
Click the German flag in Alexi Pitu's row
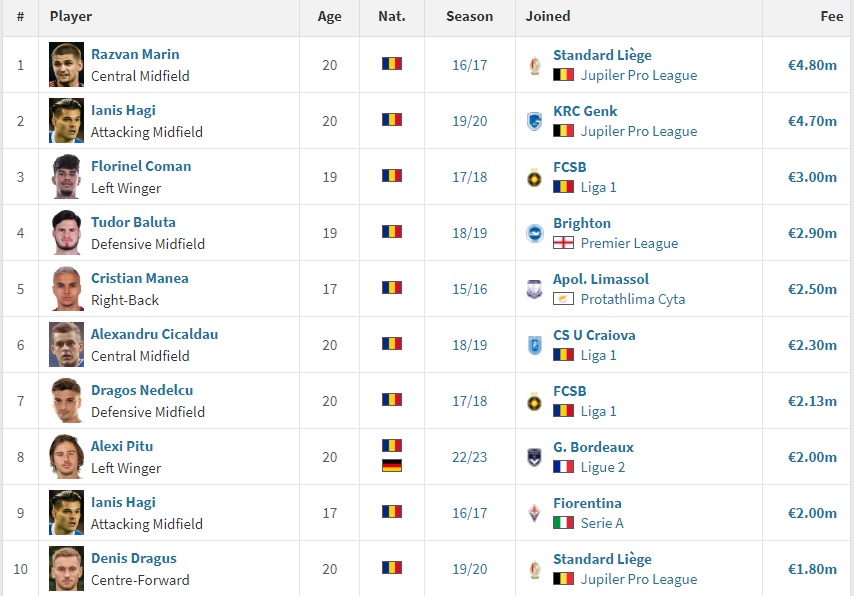(x=392, y=466)
